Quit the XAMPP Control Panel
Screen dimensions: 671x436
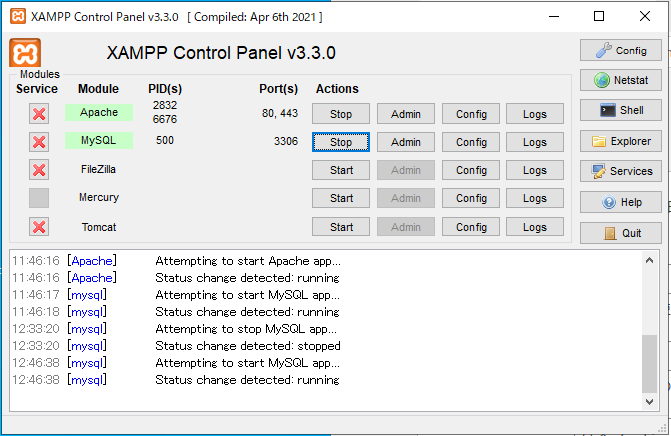click(620, 233)
